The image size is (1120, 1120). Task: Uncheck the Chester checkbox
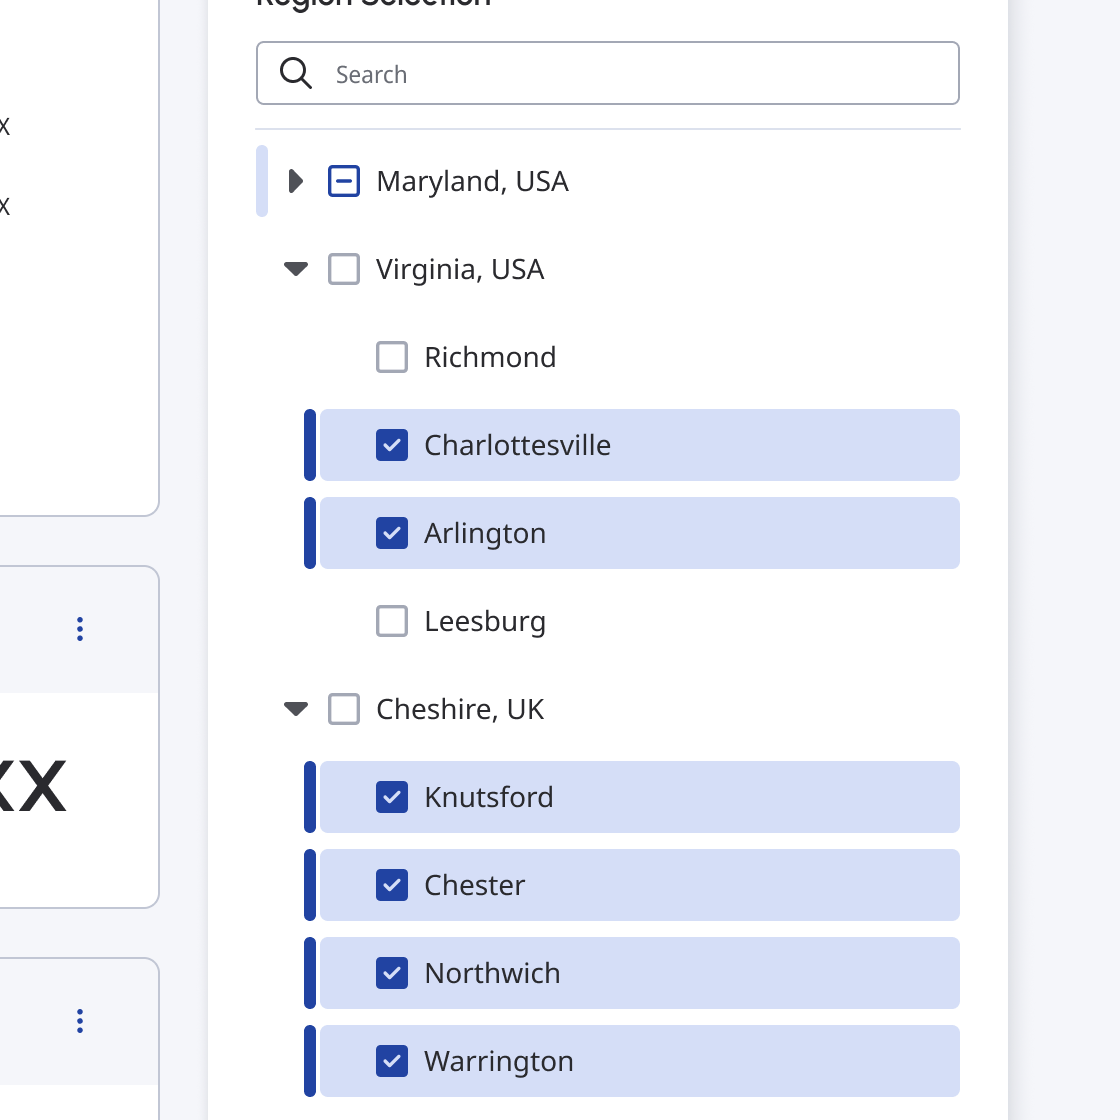(x=392, y=885)
